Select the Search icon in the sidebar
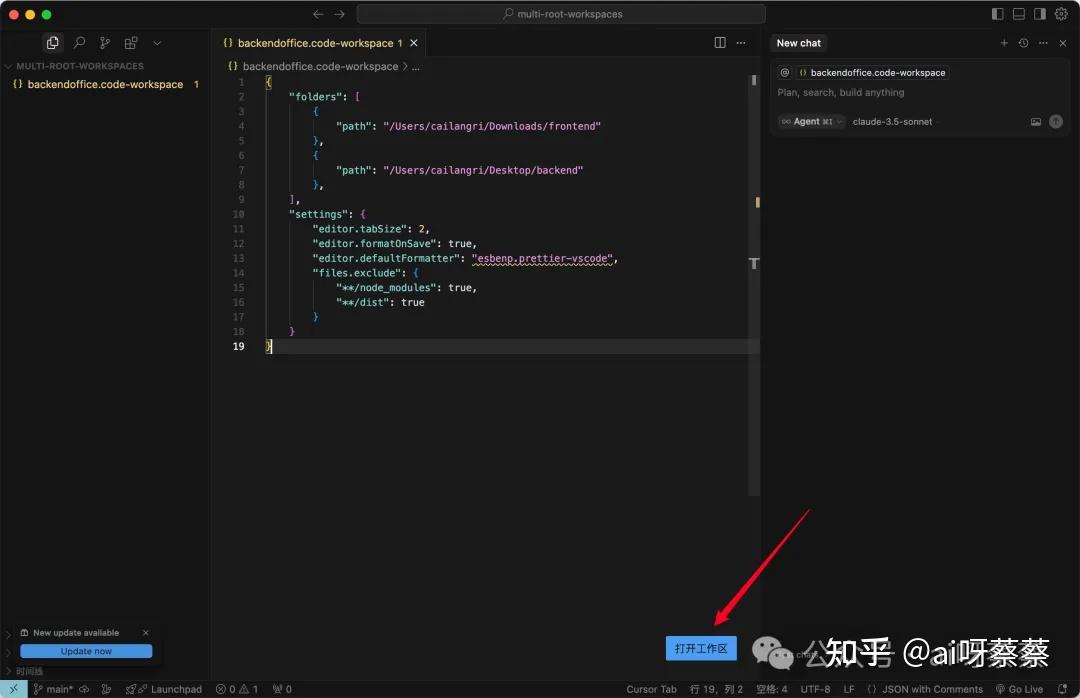1080x698 pixels. [78, 43]
